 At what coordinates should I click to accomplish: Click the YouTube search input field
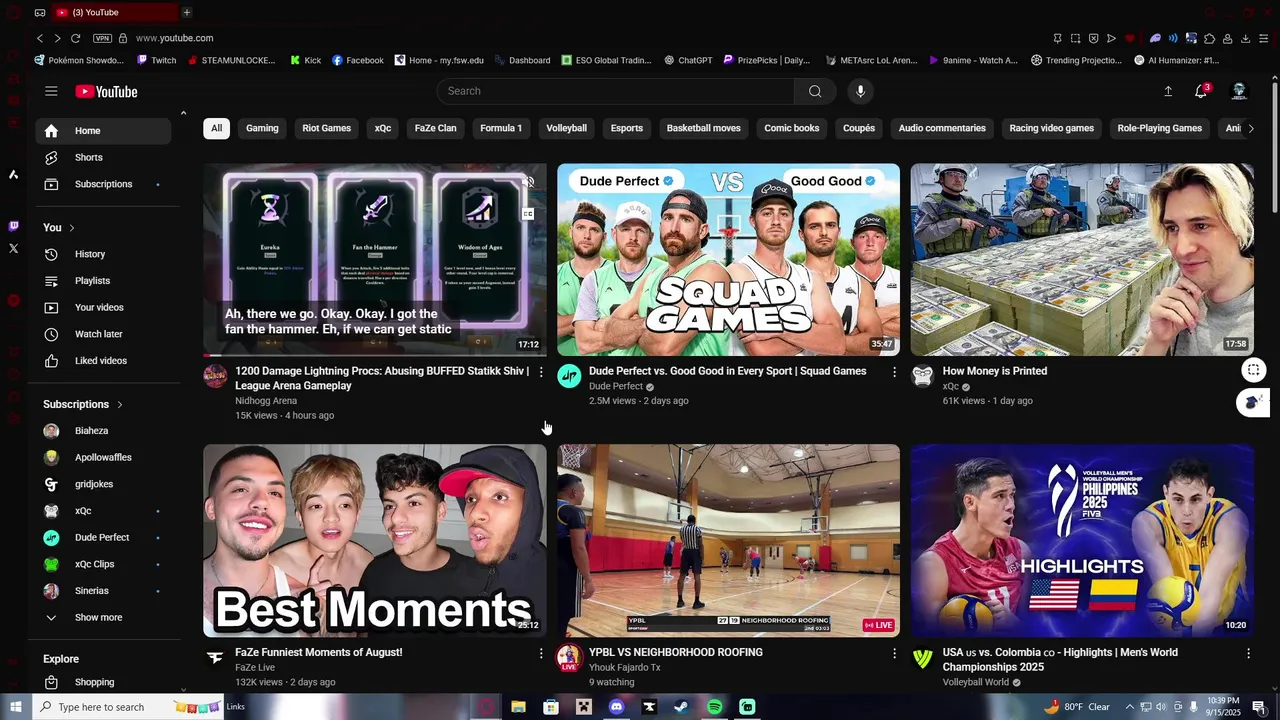click(616, 91)
